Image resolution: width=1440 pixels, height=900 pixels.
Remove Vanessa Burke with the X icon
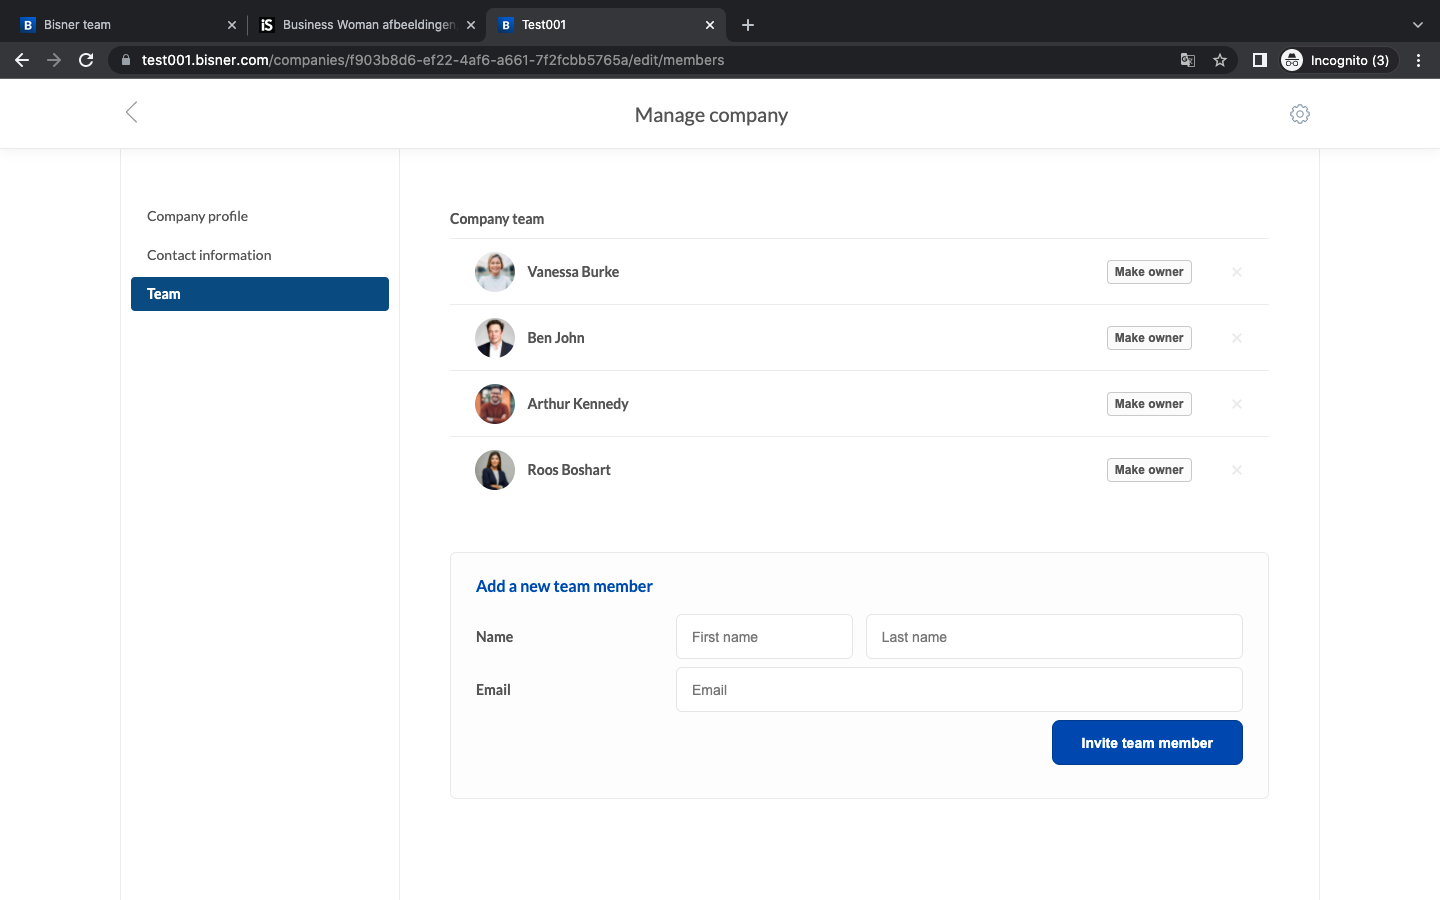pyautogui.click(x=1237, y=272)
